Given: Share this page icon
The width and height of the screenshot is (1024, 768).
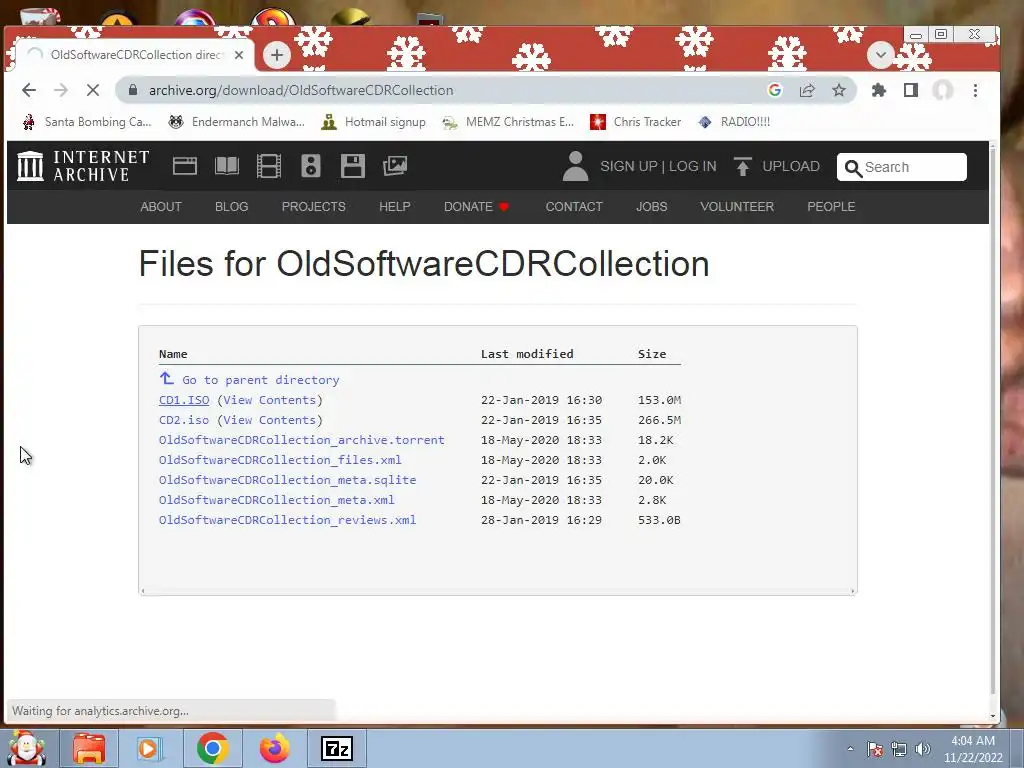Looking at the screenshot, I should [807, 90].
